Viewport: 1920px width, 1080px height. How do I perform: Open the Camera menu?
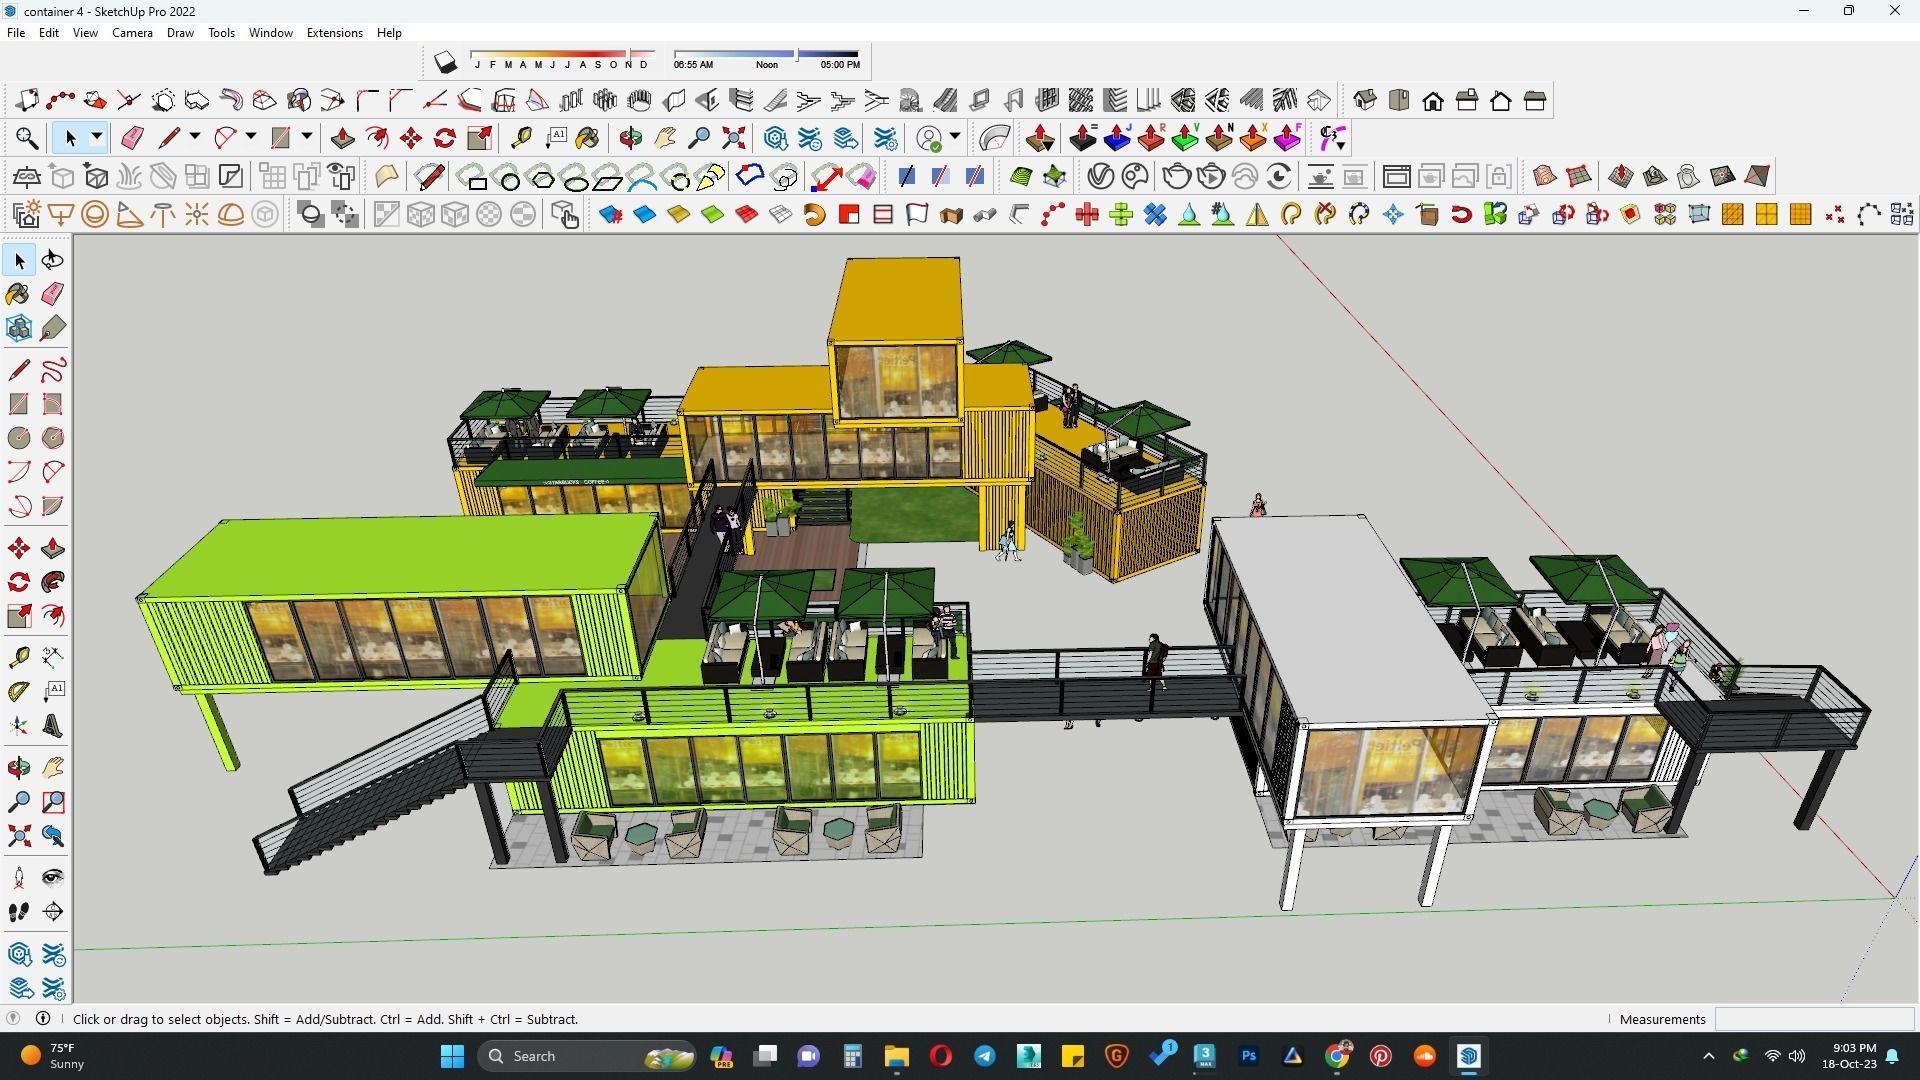tap(132, 33)
